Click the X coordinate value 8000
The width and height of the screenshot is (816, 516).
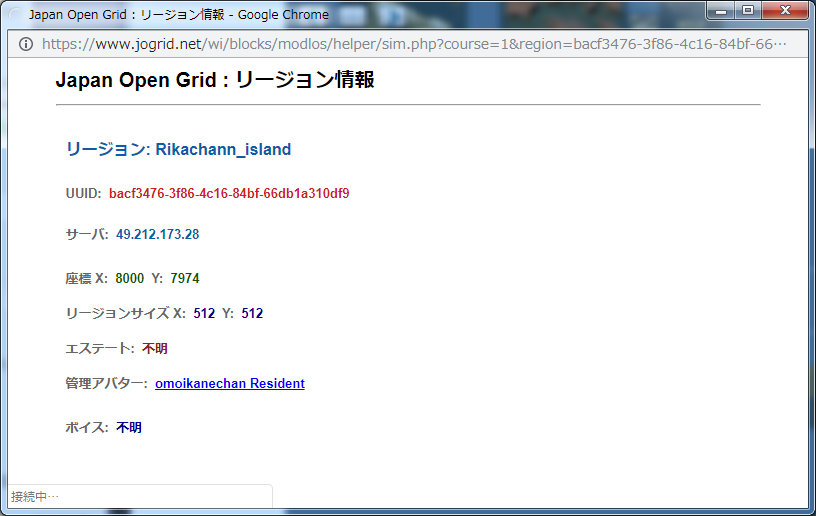[x=130, y=278]
